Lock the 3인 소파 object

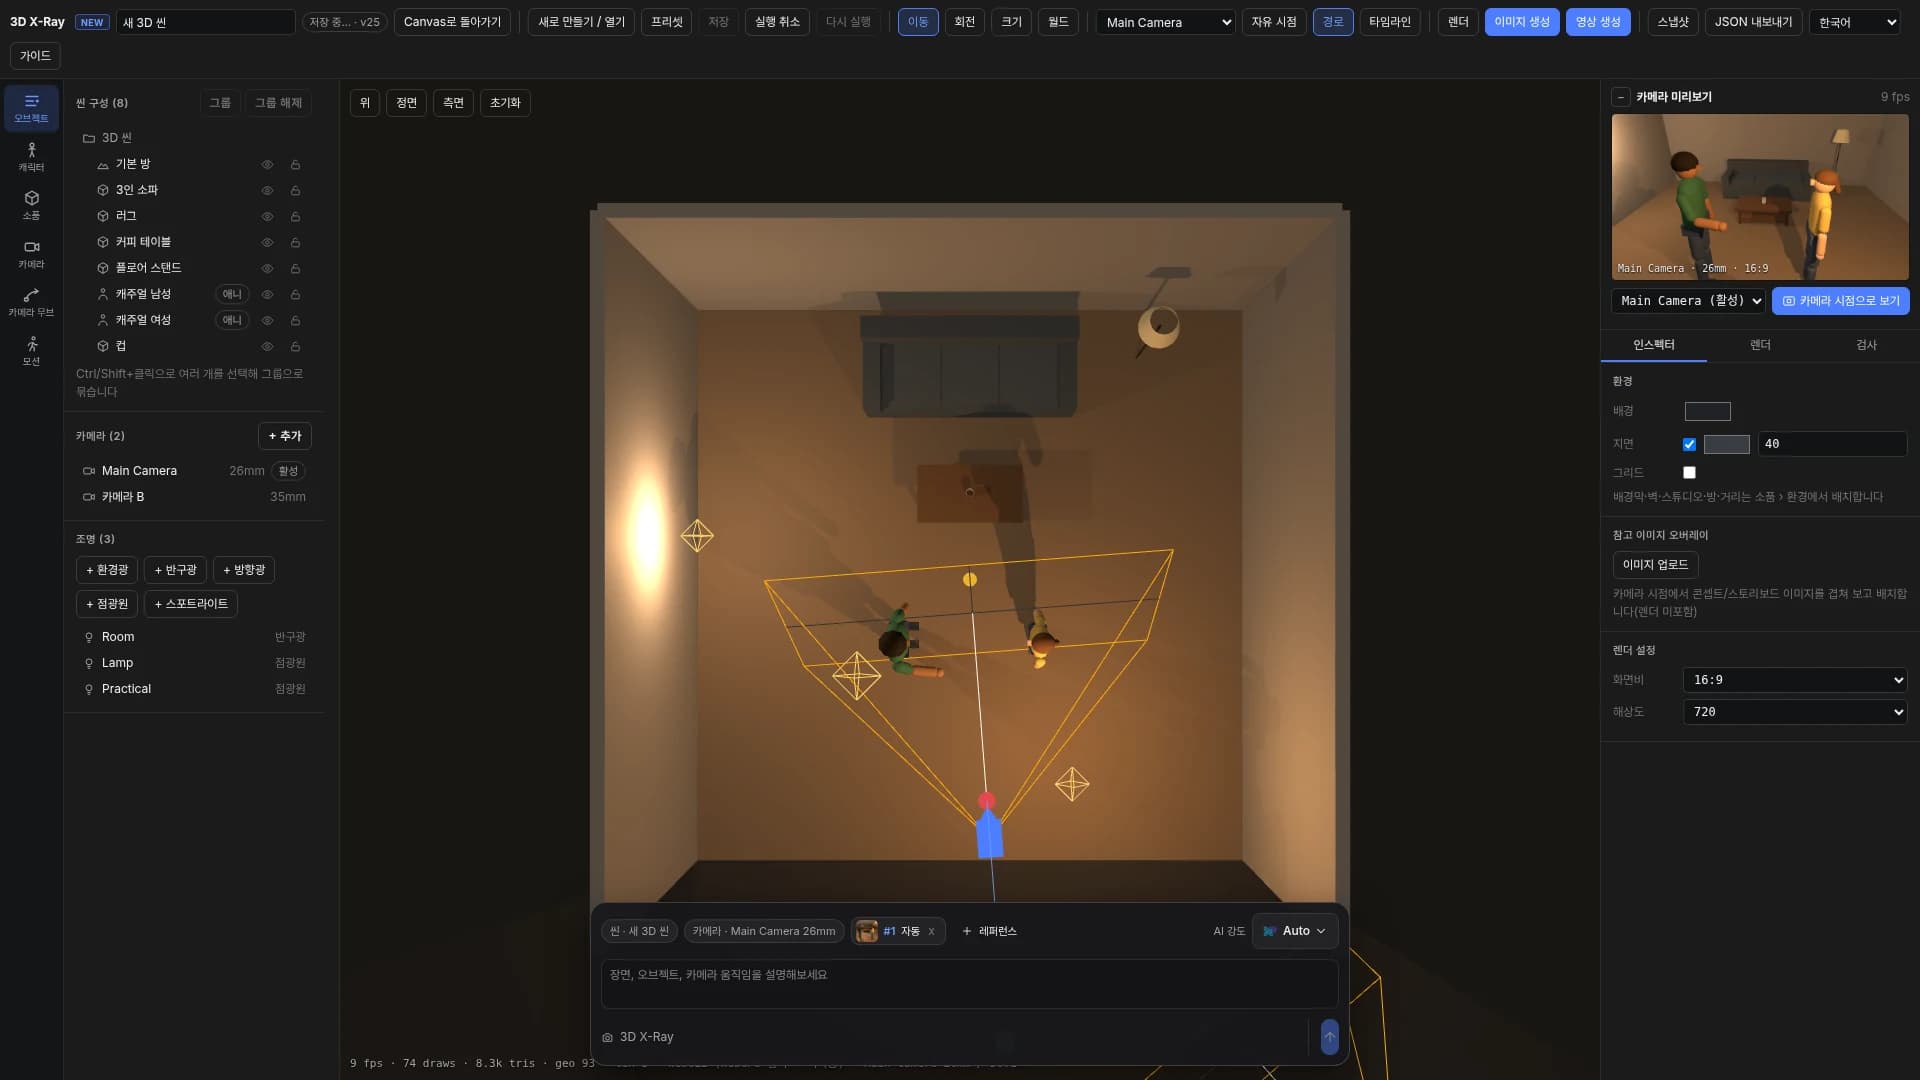(x=295, y=190)
